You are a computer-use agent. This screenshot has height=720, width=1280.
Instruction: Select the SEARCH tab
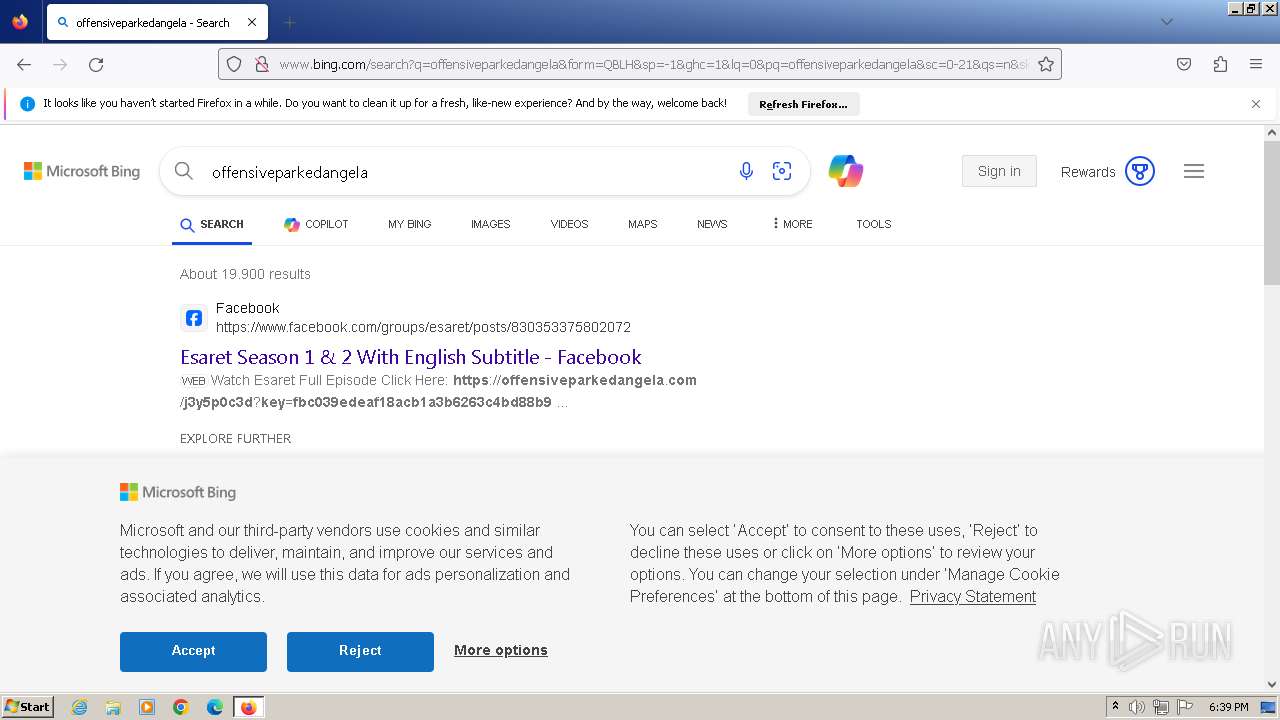212,224
